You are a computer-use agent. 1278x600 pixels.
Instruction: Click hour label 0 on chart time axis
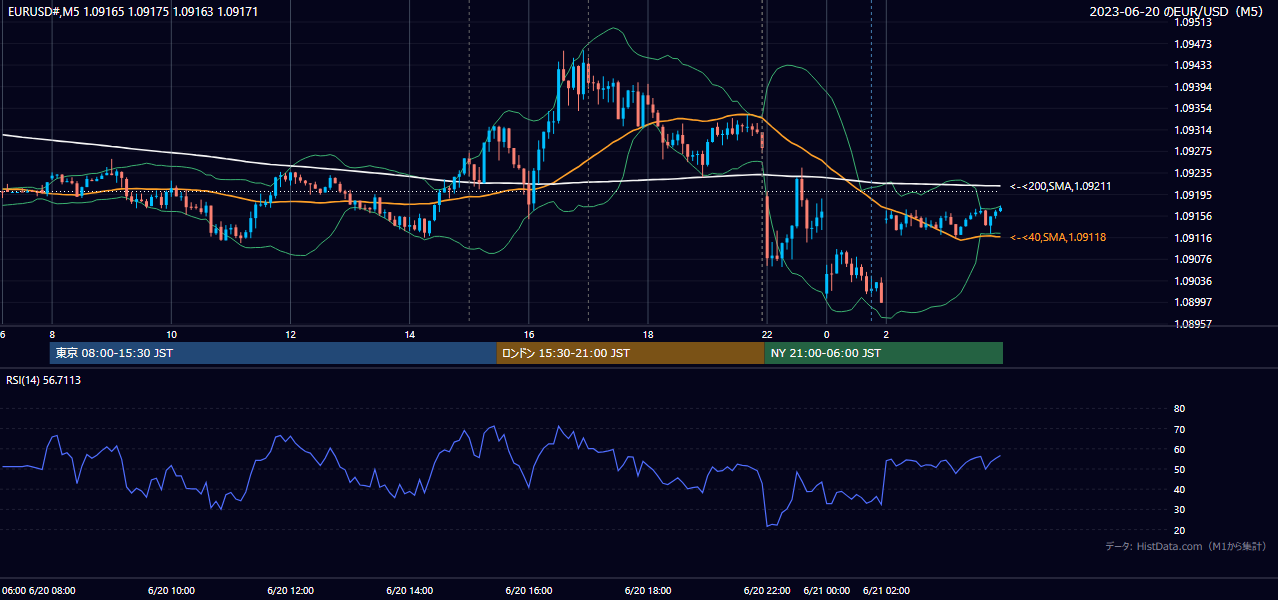pyautogui.click(x=827, y=334)
